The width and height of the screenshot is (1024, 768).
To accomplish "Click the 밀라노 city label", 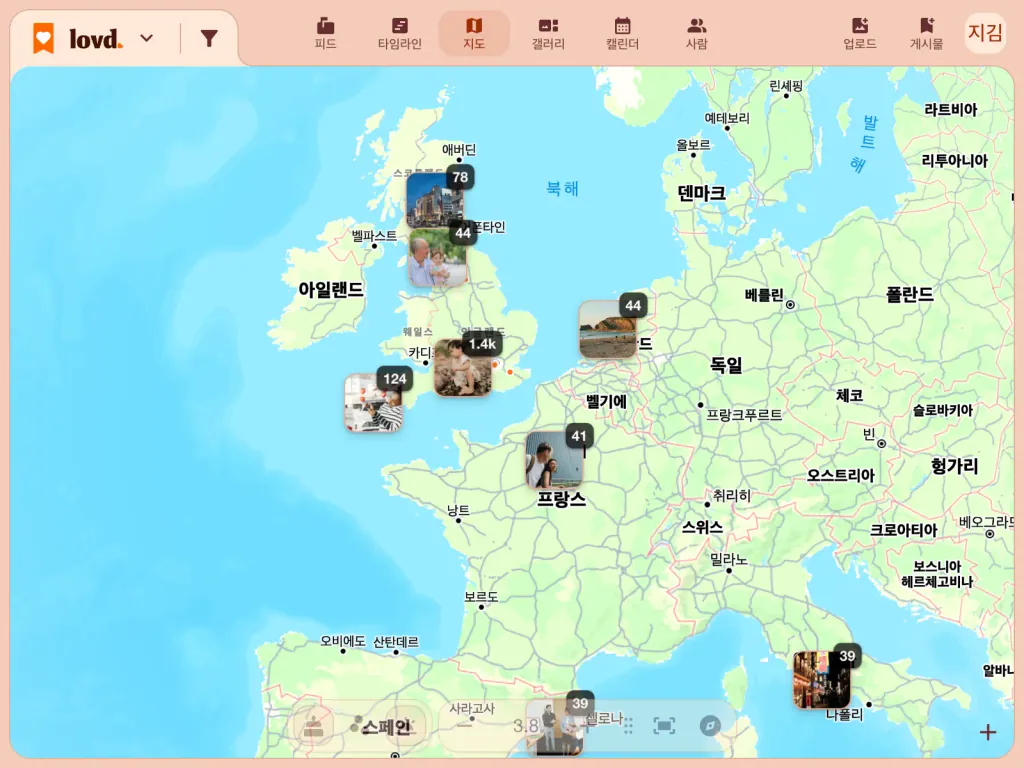I will pyautogui.click(x=729, y=559).
